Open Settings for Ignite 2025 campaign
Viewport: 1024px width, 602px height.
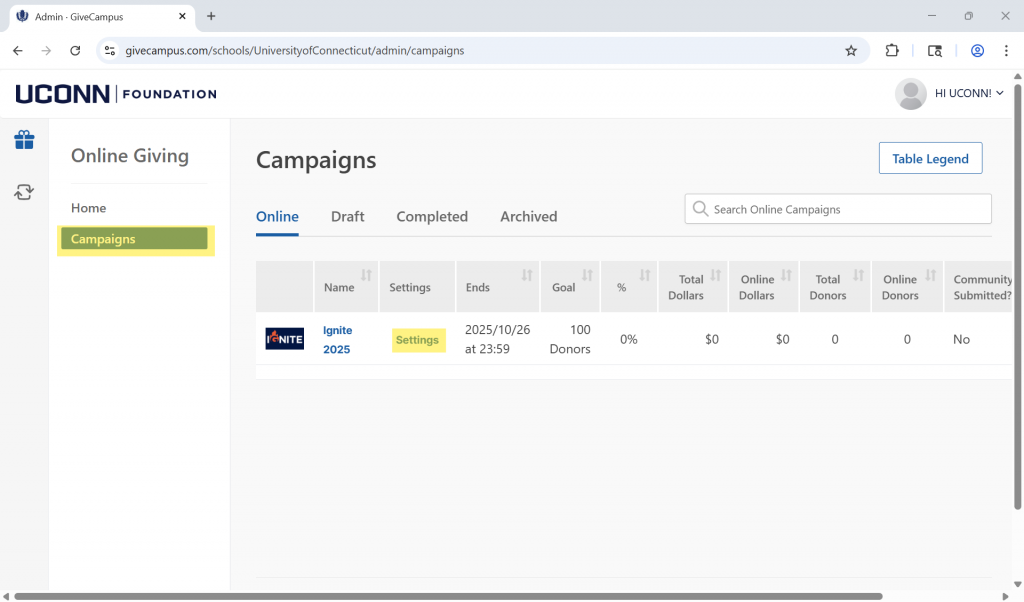pos(417,340)
